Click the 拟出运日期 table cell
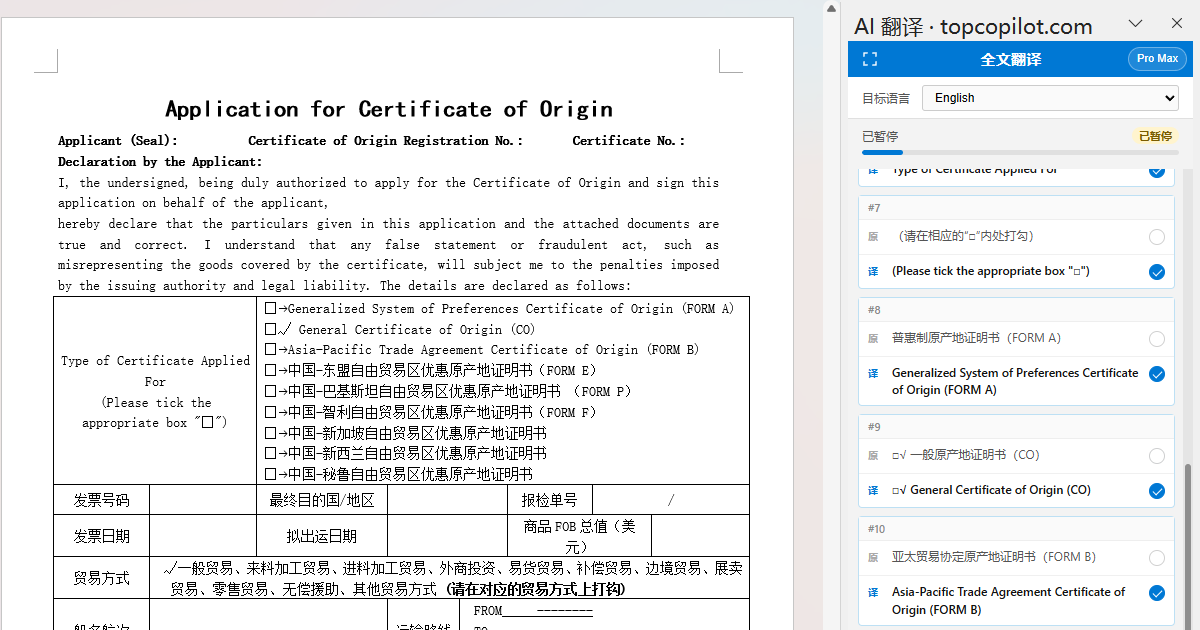Viewport: 1200px width, 630px height. pyautogui.click(x=322, y=536)
